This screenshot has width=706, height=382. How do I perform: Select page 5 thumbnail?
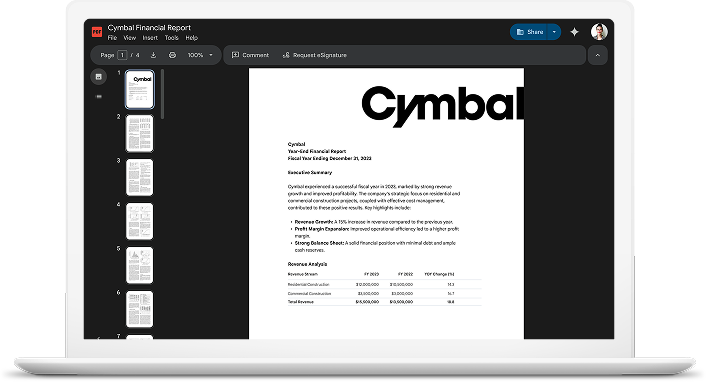coord(140,265)
